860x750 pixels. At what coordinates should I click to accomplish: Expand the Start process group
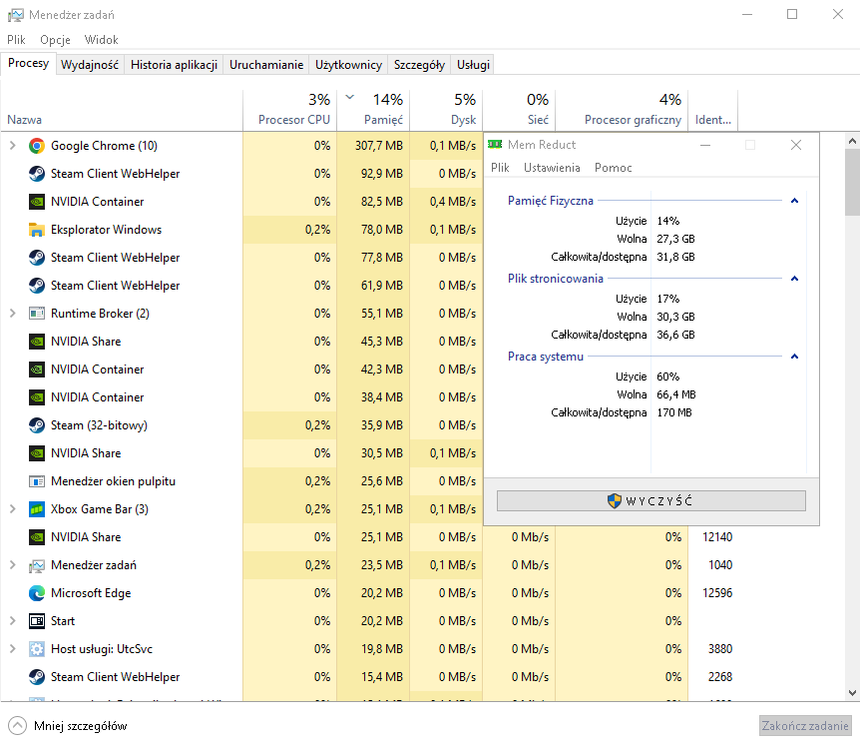13,621
